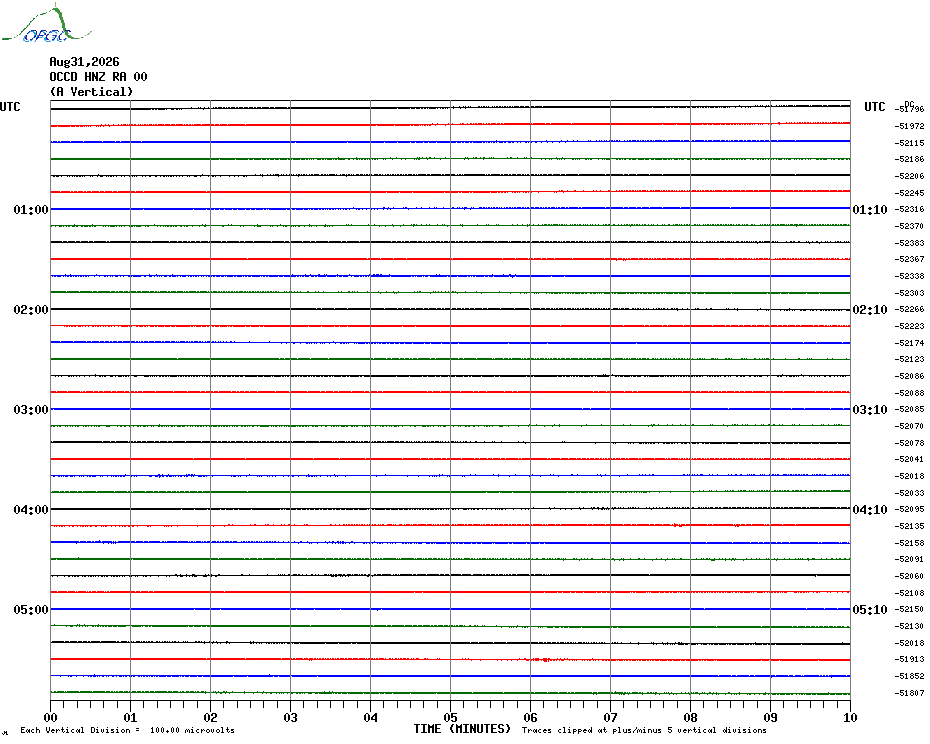Screen dimensions: 930x744
Task: Select the DC value -52123
Action: click(x=909, y=360)
